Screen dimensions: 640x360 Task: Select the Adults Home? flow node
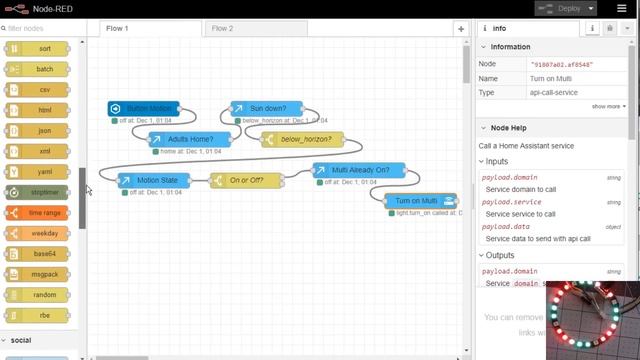click(x=190, y=139)
